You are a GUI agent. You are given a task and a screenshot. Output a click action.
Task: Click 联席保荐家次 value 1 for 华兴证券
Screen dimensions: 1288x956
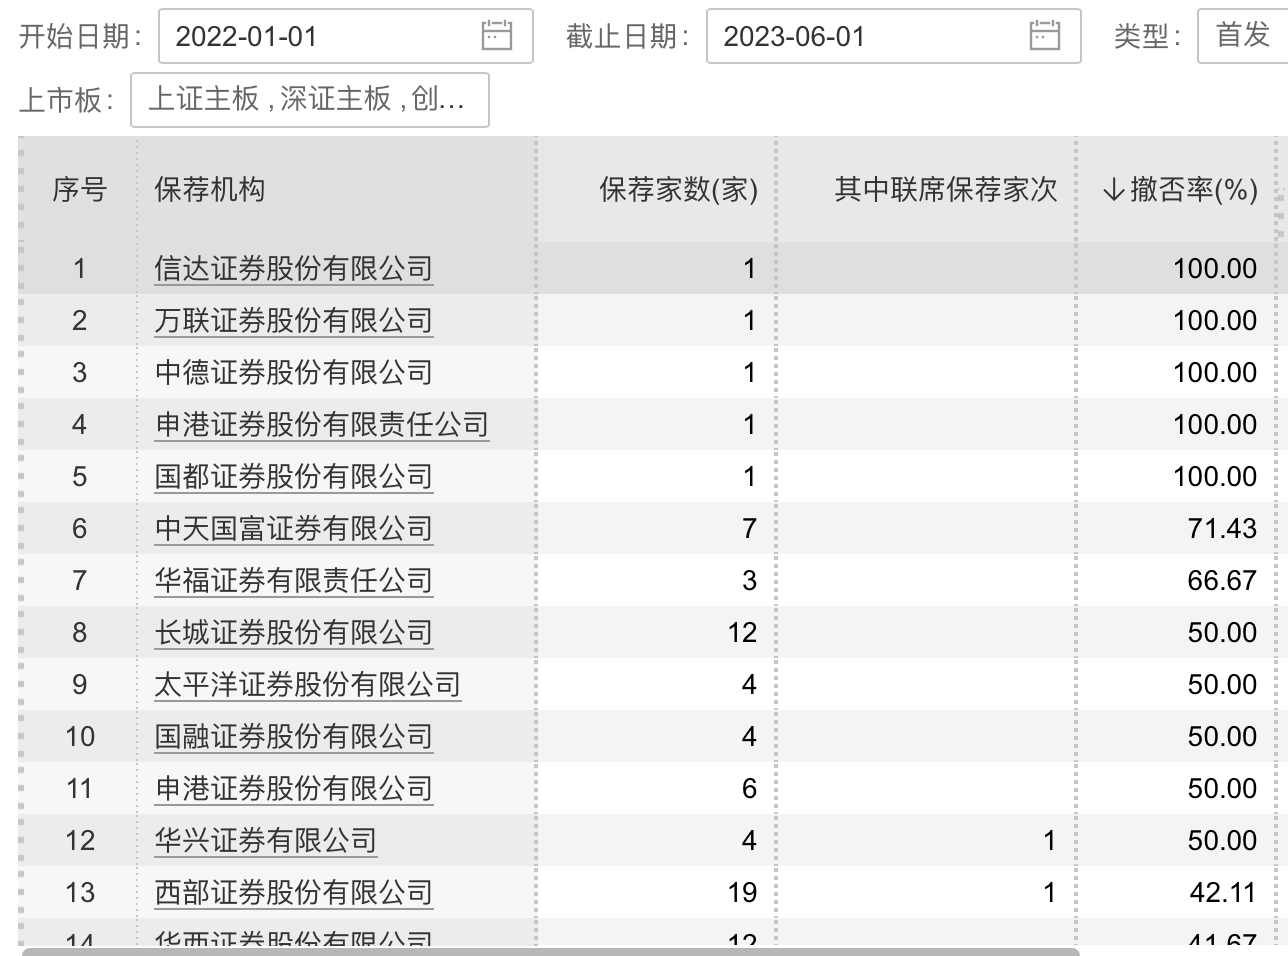coord(1049,840)
